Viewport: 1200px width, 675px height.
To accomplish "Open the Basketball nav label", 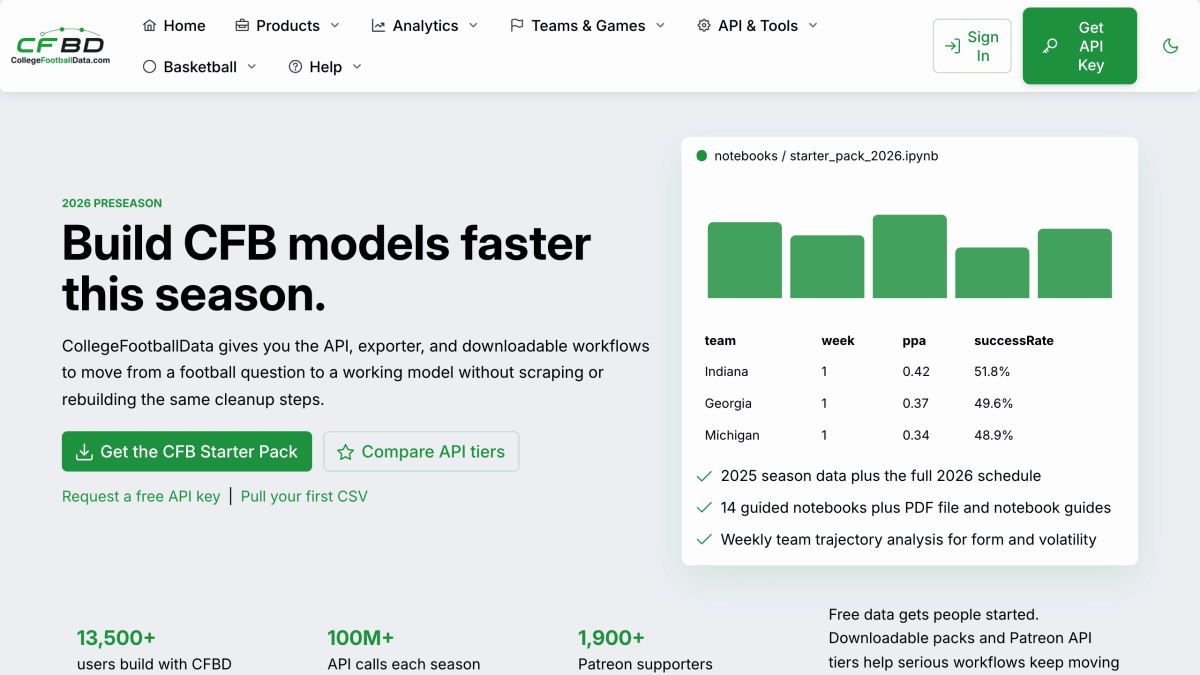I will click(200, 66).
